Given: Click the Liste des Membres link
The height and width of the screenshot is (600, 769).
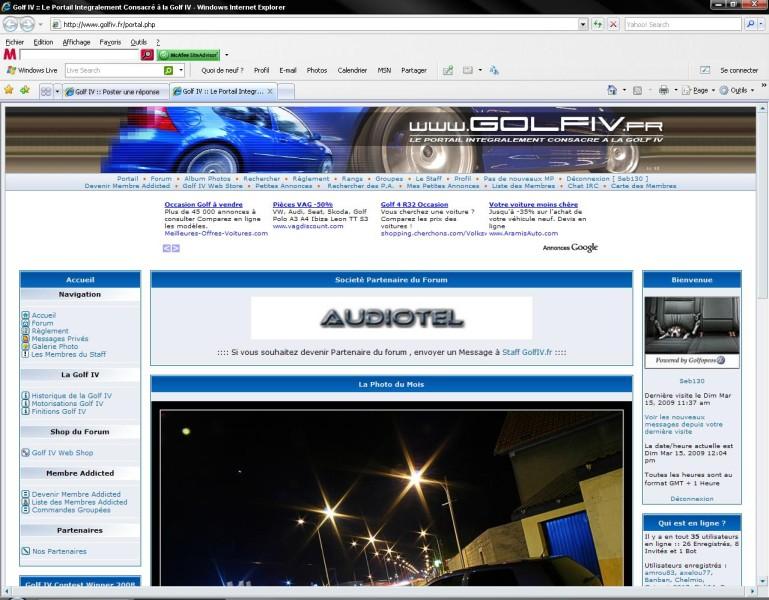Looking at the screenshot, I should pos(523,186).
